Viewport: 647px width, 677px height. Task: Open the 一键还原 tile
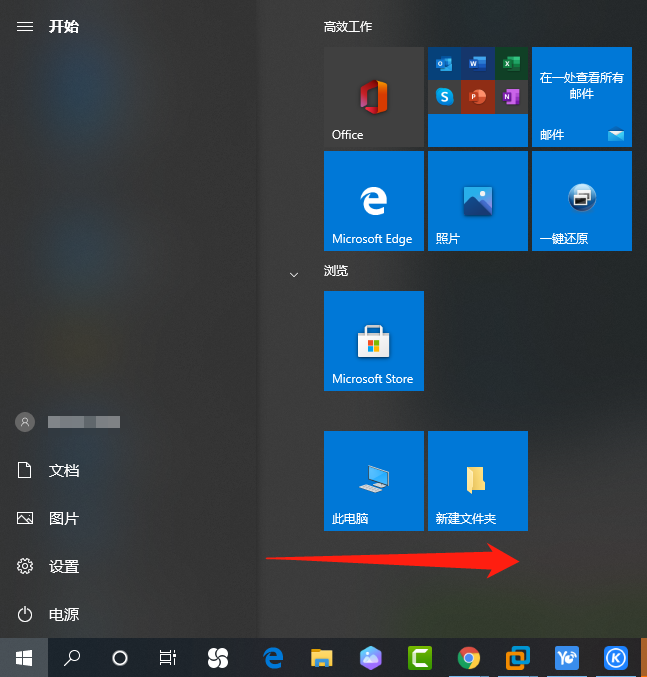point(581,201)
